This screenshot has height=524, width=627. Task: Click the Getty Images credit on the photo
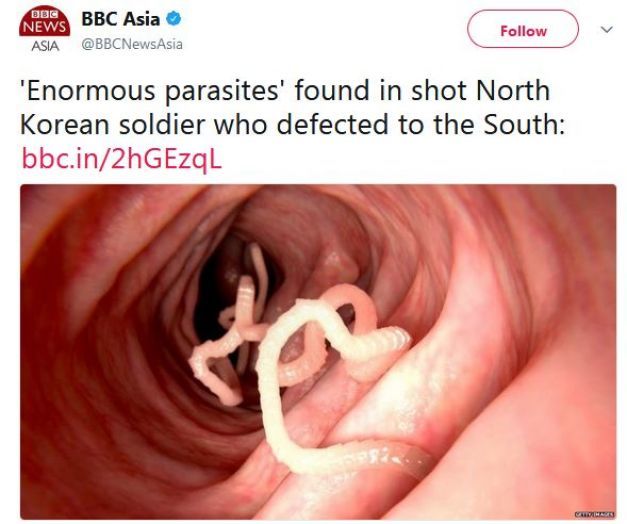594,514
